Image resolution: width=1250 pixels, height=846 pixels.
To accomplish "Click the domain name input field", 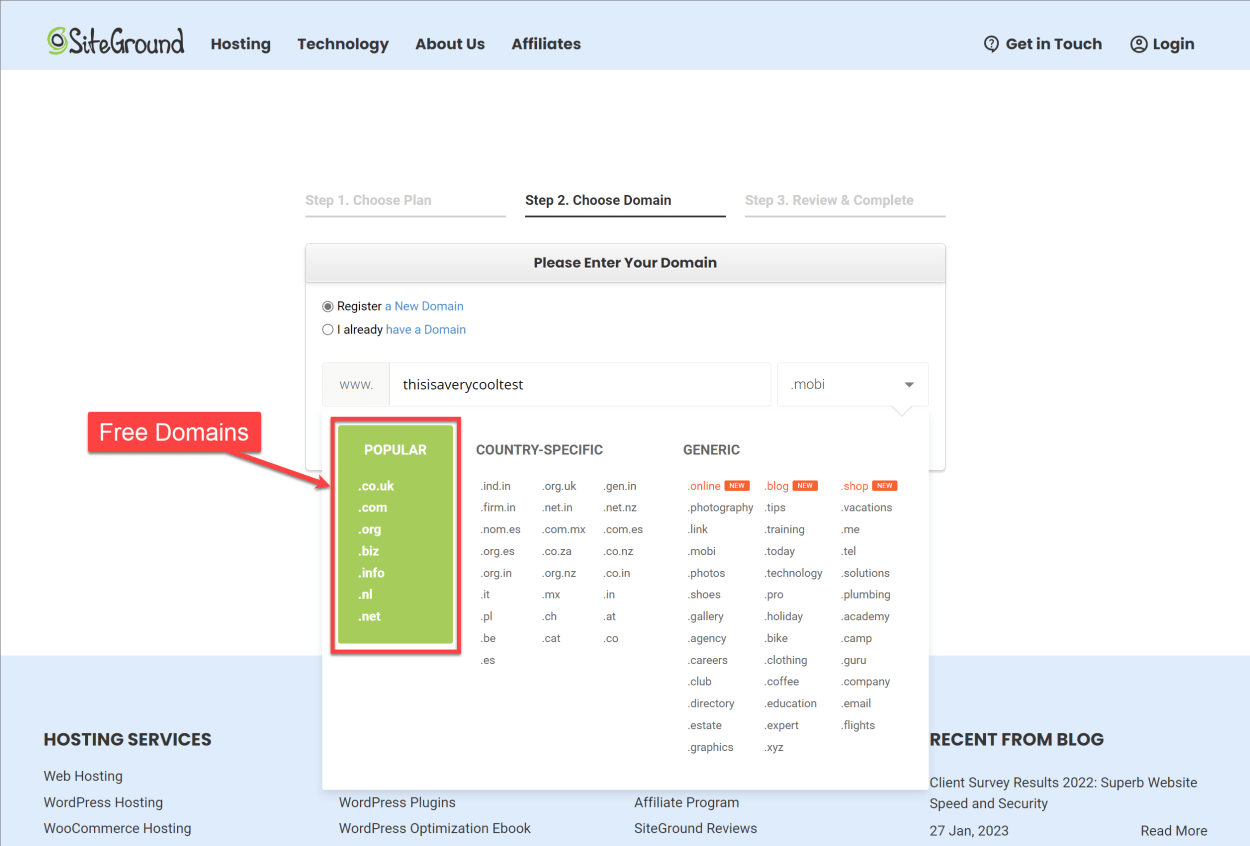I will 580,384.
